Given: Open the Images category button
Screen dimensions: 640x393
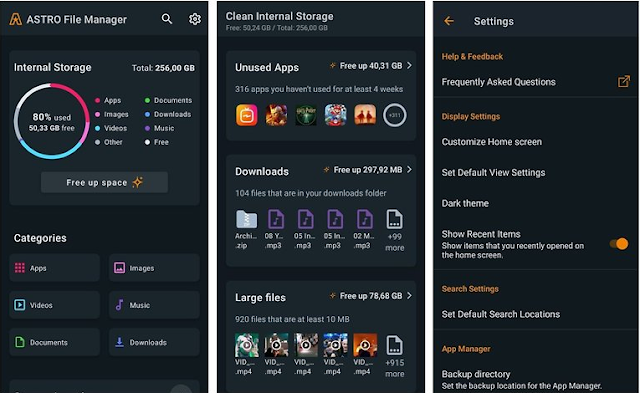Looking at the screenshot, I should coord(154,268).
